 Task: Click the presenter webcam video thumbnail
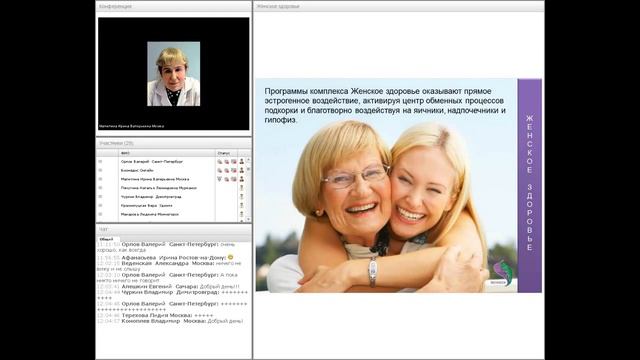pyautogui.click(x=173, y=74)
